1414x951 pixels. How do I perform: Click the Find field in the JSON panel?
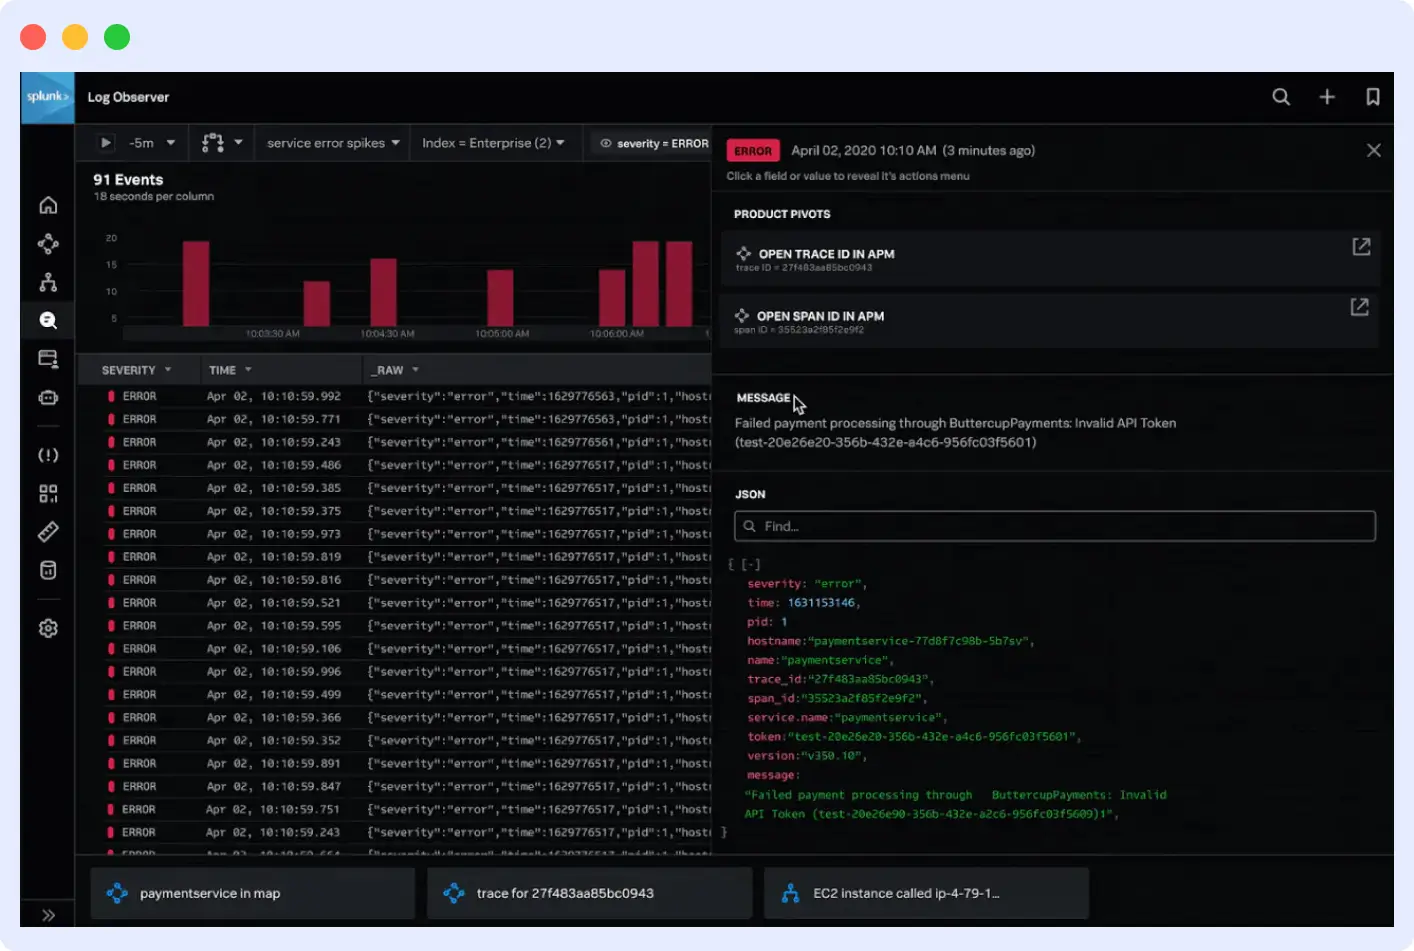point(1054,526)
